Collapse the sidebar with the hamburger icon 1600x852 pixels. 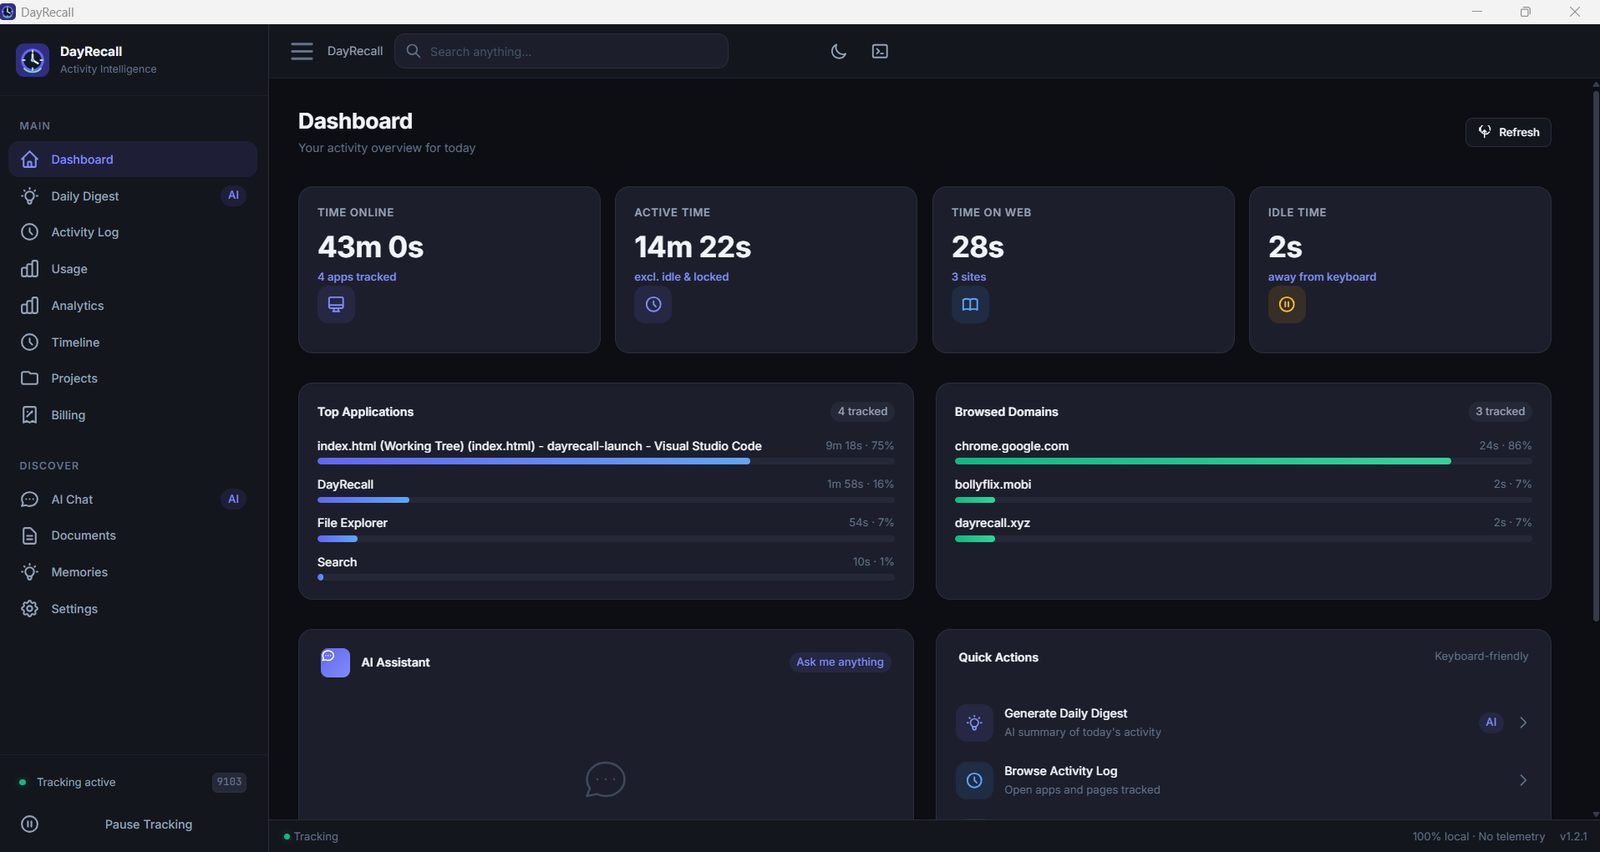[x=302, y=51]
